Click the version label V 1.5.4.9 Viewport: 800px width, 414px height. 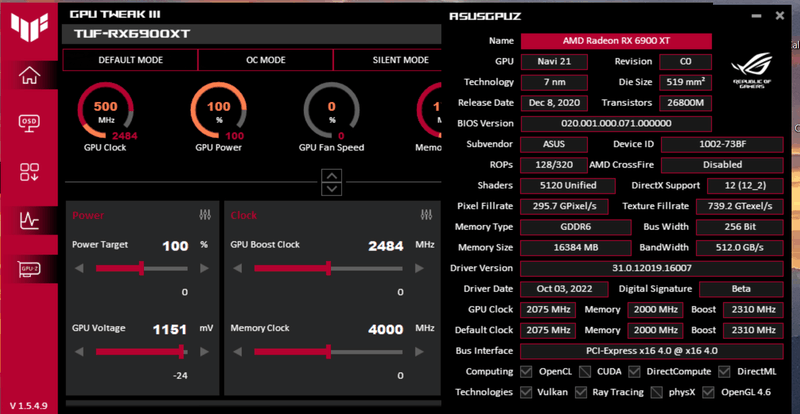(29, 406)
